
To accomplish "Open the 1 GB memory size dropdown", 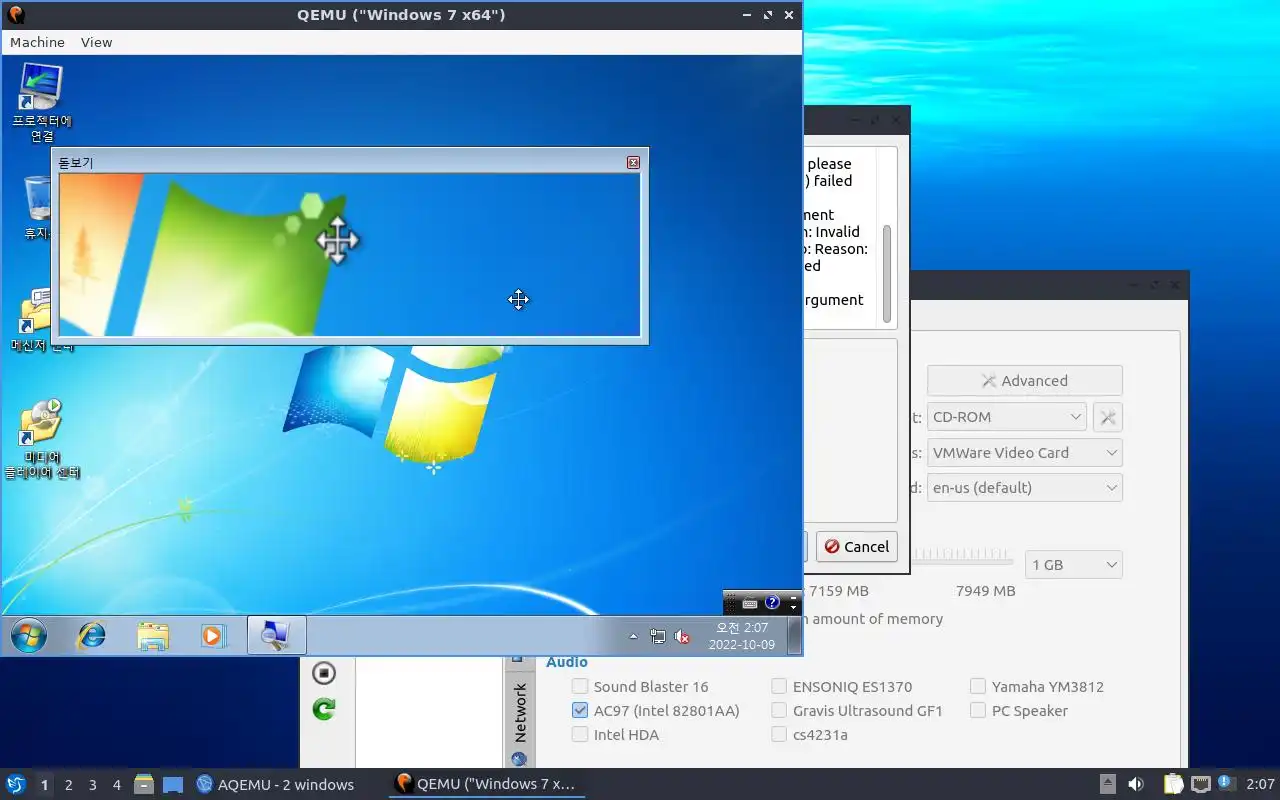I will 1072,565.
